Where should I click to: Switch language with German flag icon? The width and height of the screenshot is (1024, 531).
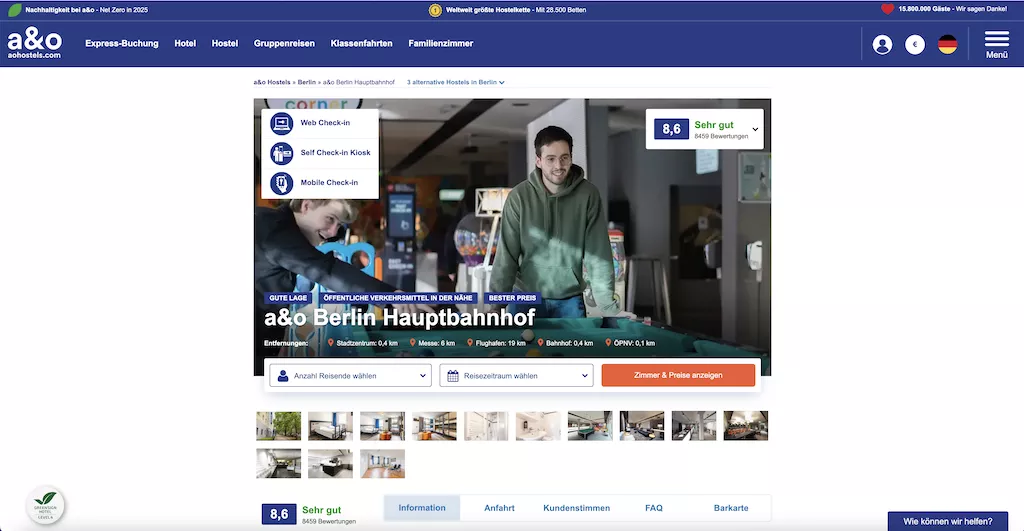(947, 44)
